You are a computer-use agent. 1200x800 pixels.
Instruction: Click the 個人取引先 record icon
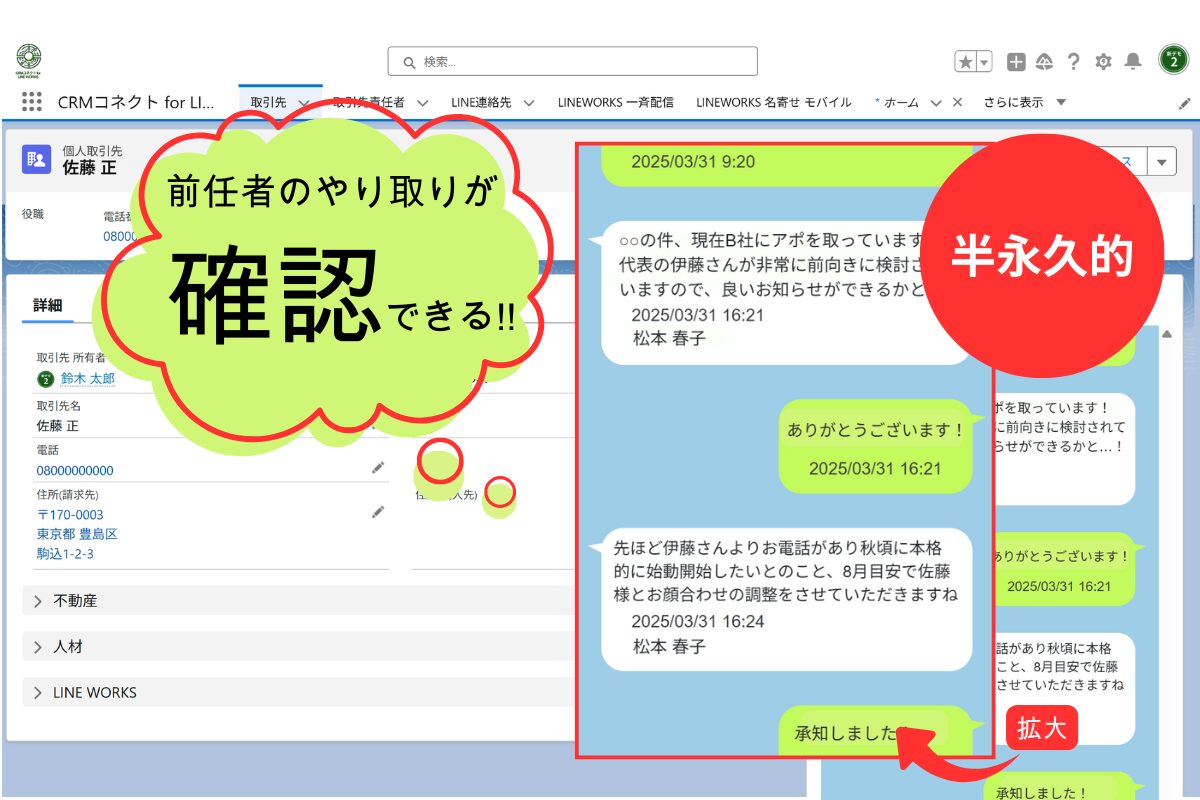(37, 159)
